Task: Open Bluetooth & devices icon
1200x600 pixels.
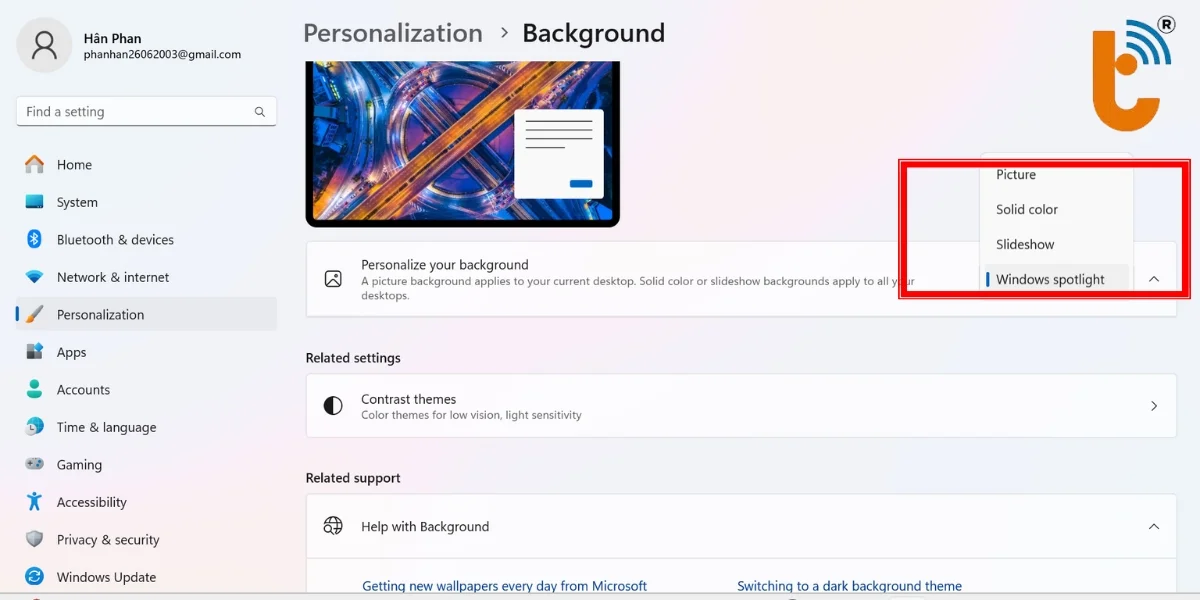Action: point(35,239)
